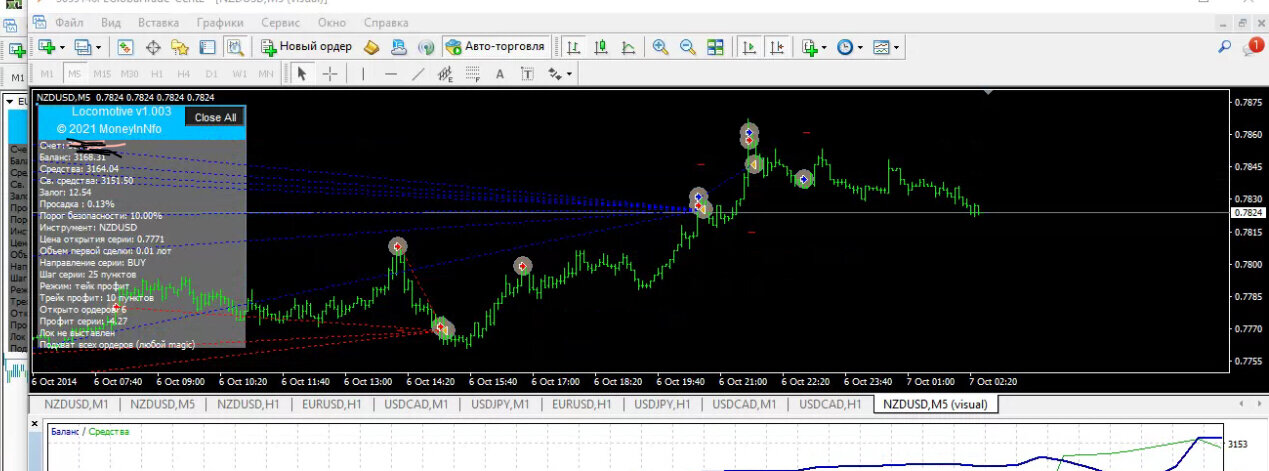Toggle chart shift icon
The width and height of the screenshot is (1269, 471).
777,47
